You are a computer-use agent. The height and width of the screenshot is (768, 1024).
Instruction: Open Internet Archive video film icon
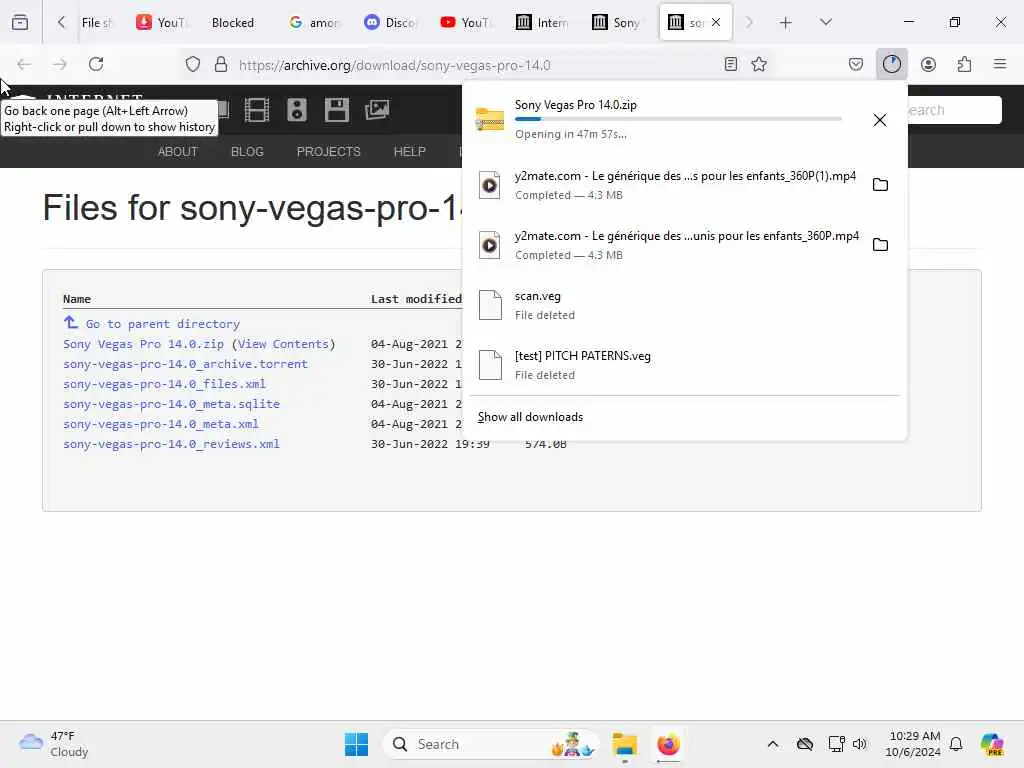click(257, 110)
